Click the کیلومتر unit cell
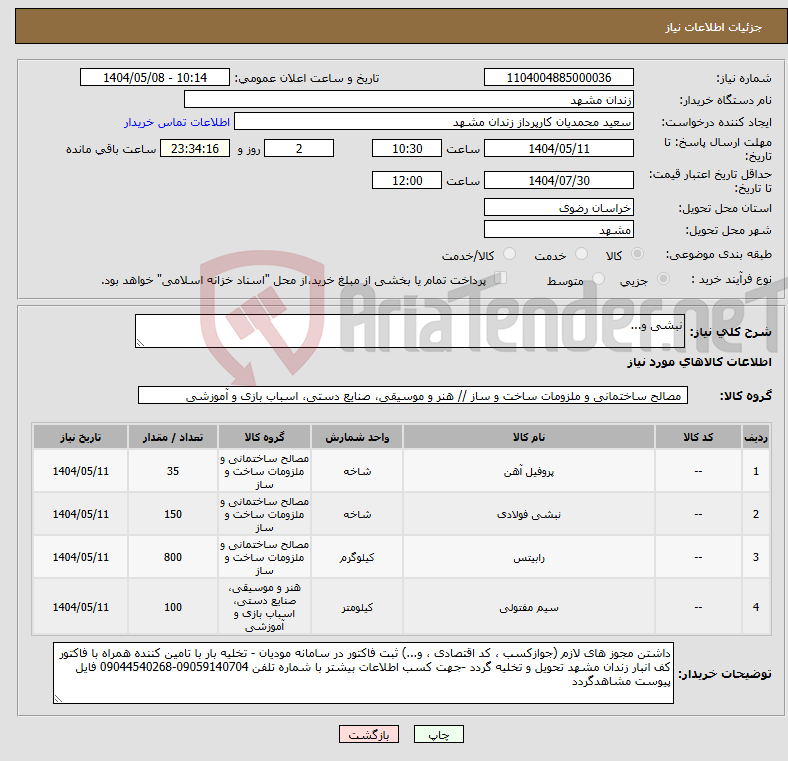The width and height of the screenshot is (788, 761). click(x=357, y=607)
